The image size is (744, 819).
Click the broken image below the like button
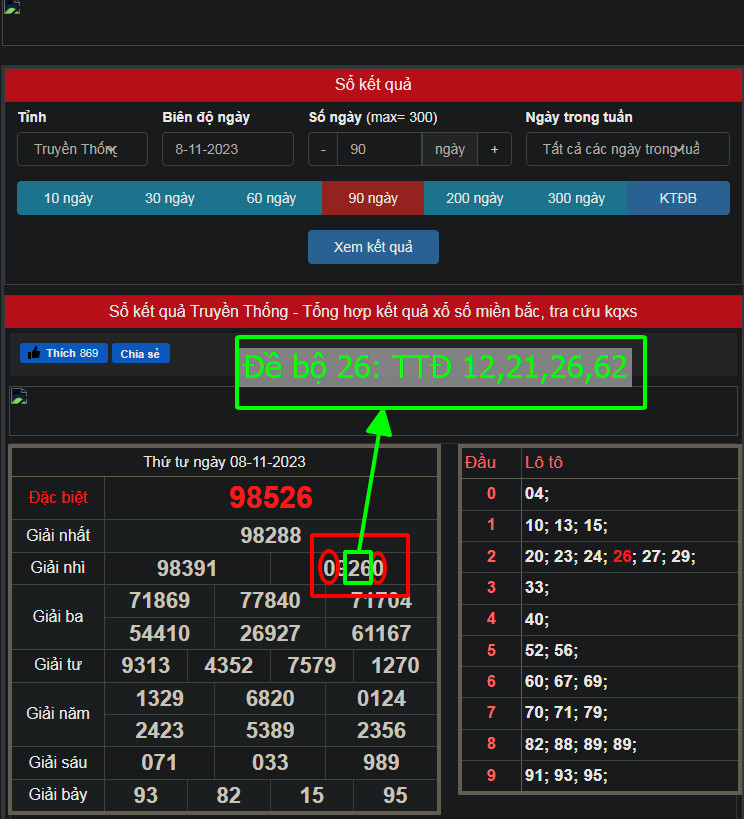click(19, 397)
